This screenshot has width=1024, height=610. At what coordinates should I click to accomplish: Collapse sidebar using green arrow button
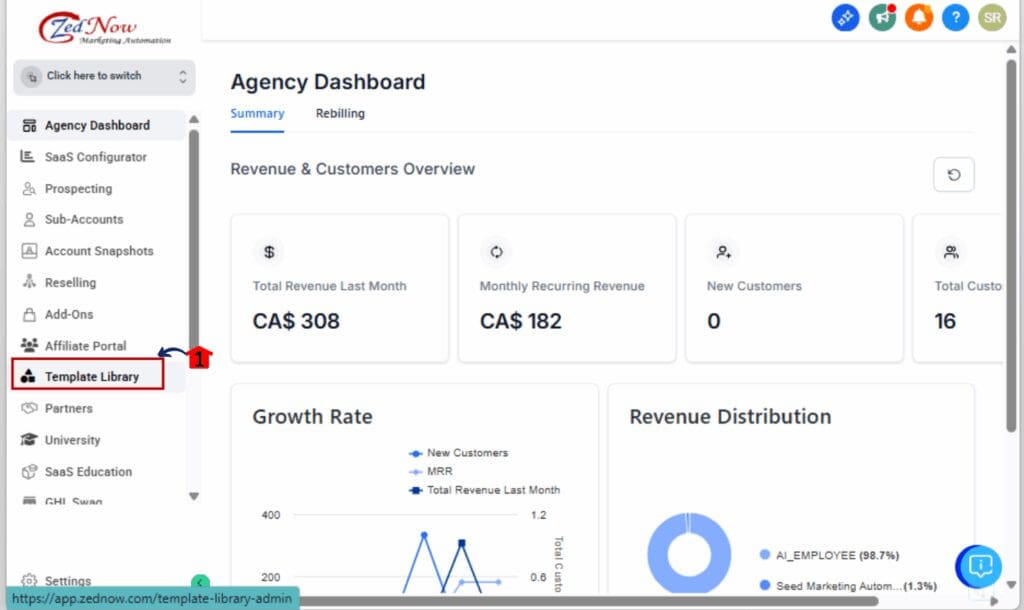click(200, 582)
